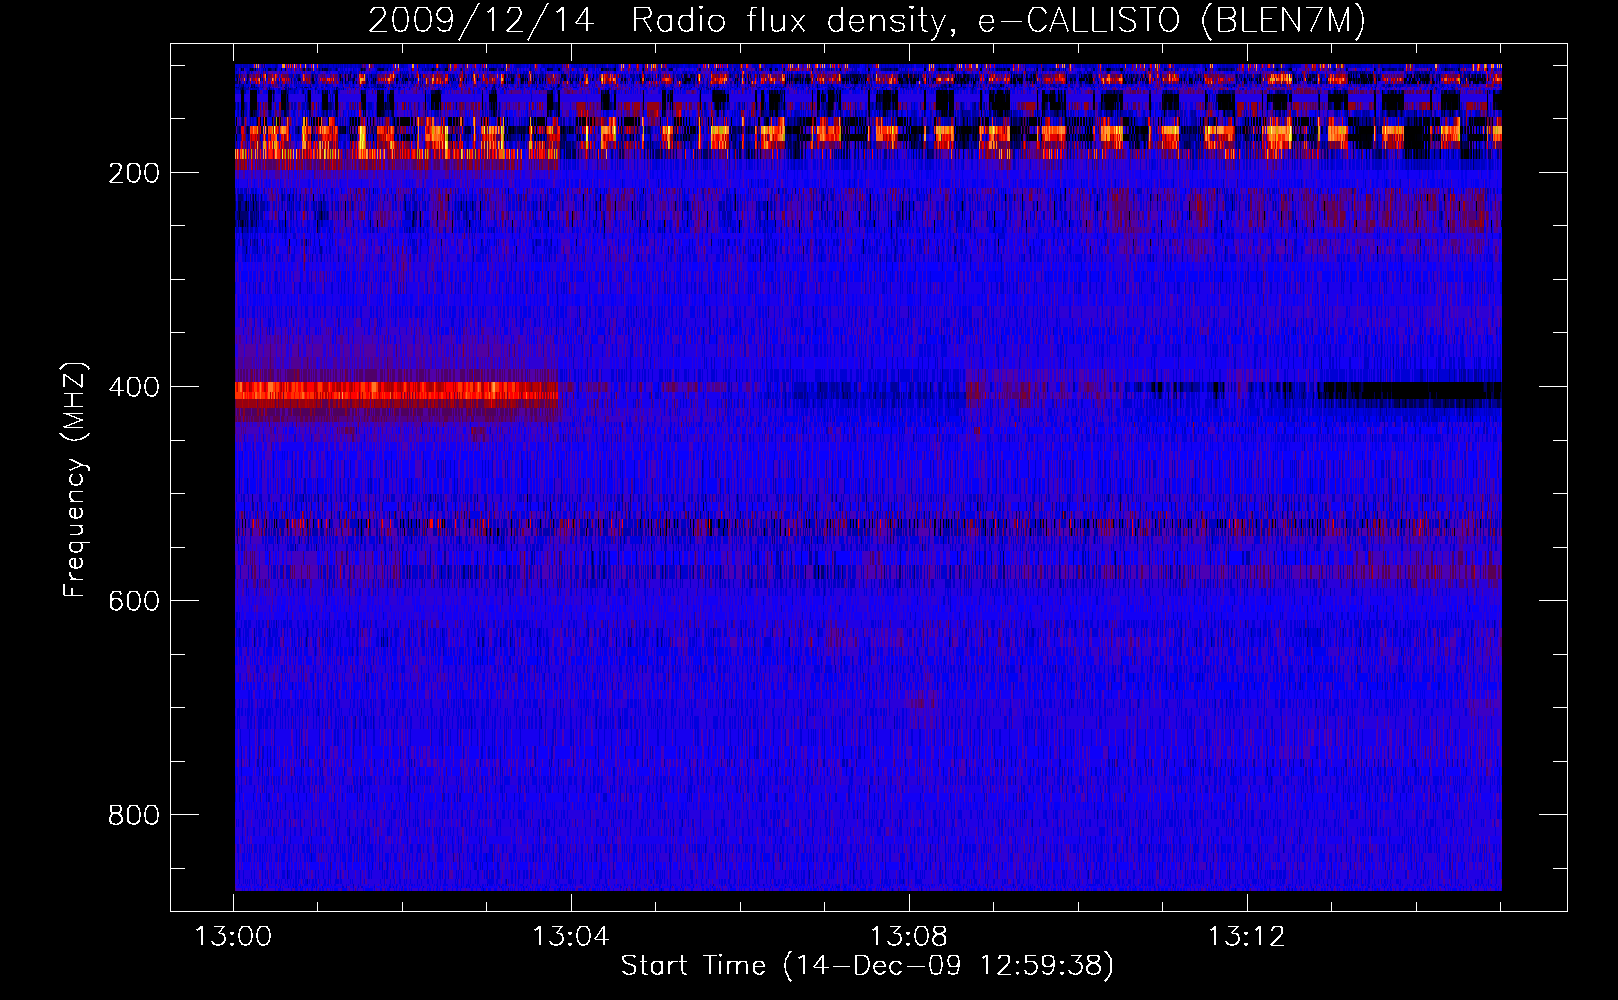This screenshot has height=1000, width=1618.
Task: Click the 800 frequency tick label
Action: click(134, 815)
